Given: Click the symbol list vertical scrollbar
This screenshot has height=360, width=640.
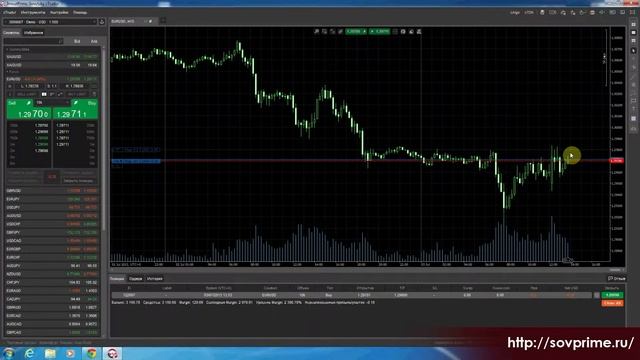Looking at the screenshot, I should coord(103,139).
